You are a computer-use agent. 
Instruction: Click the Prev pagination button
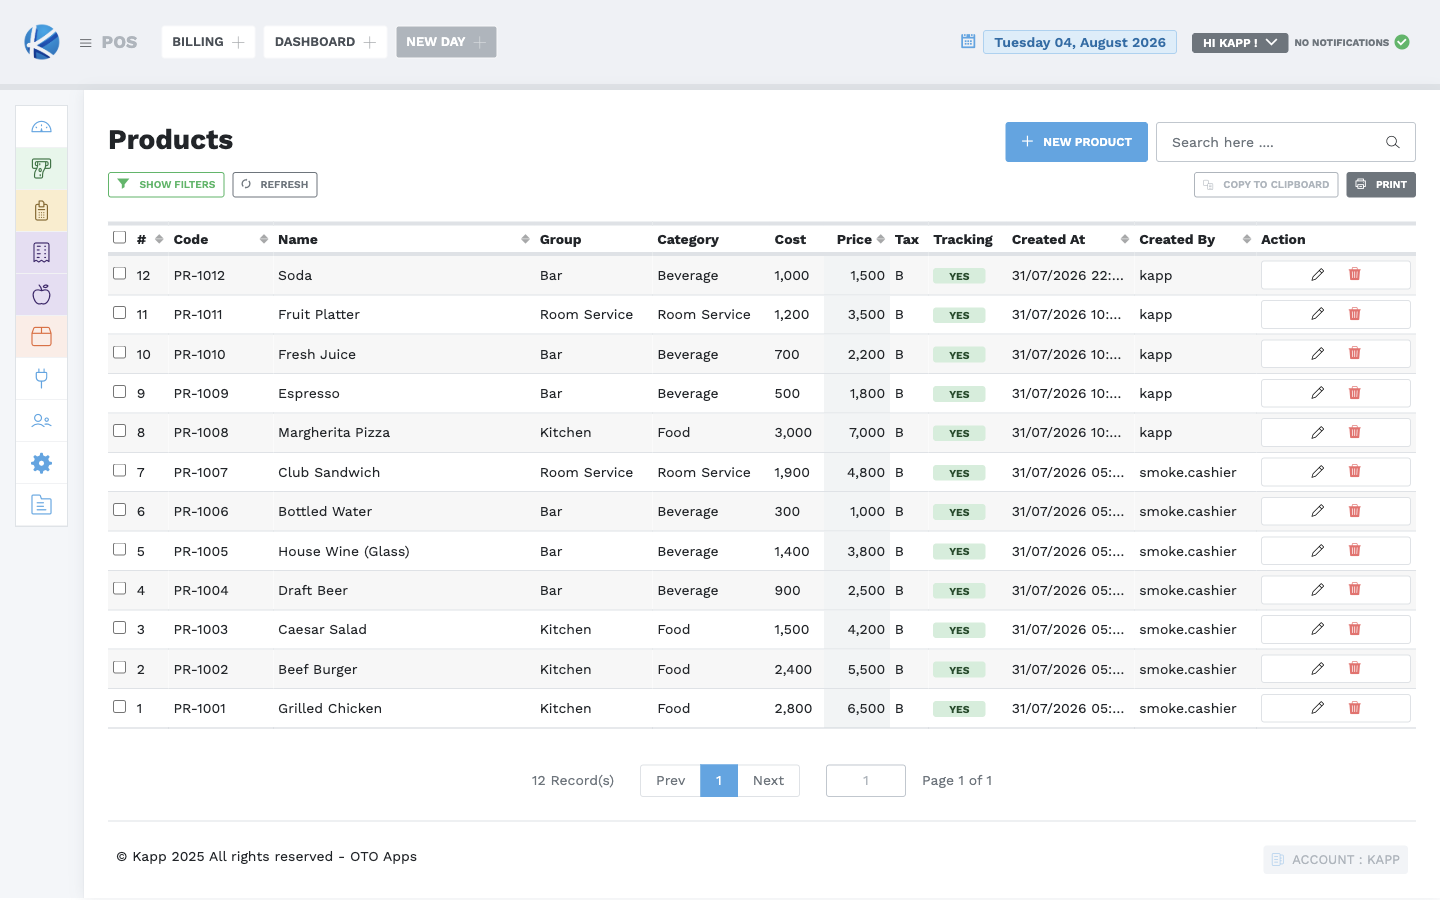pos(671,781)
